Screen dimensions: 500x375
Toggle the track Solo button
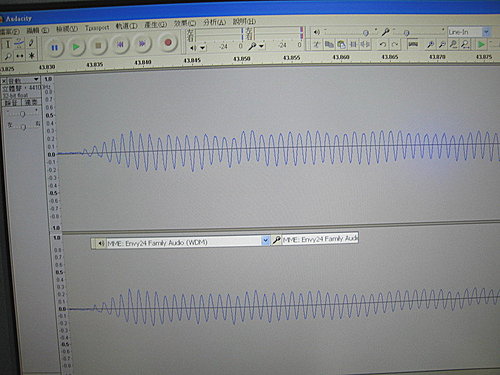31,102
